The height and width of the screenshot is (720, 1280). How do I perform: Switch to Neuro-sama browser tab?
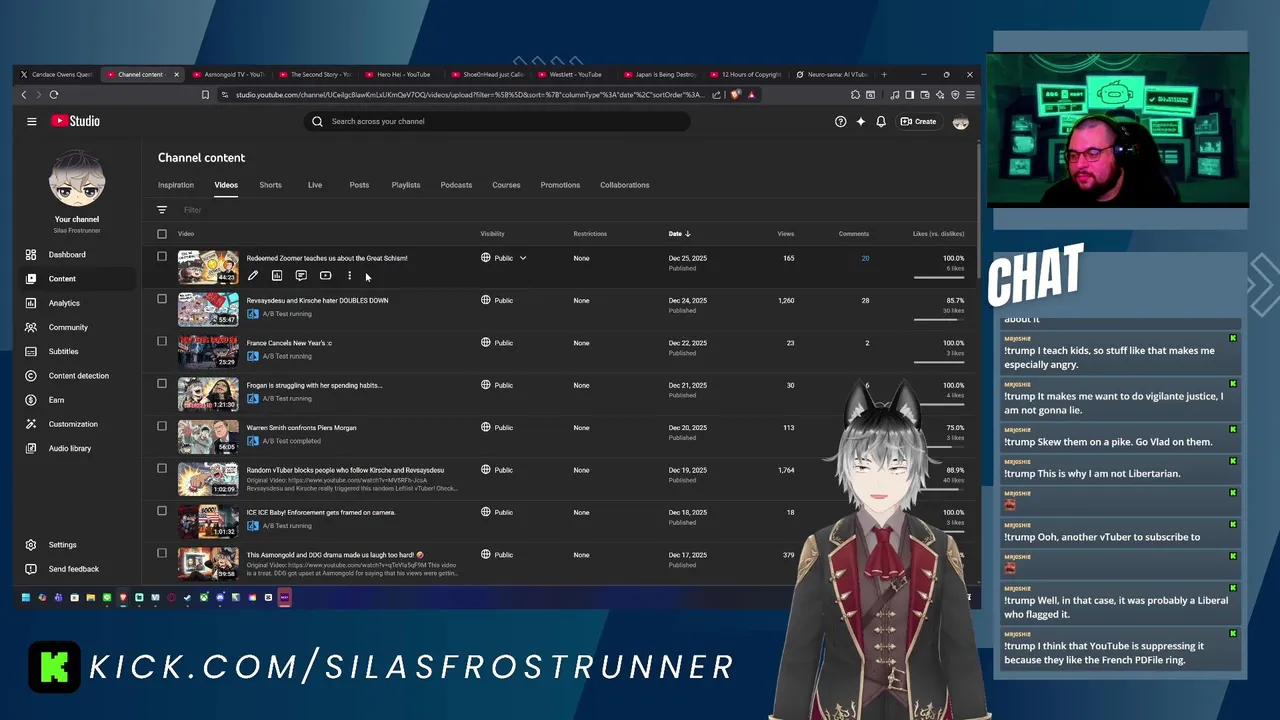click(x=832, y=74)
